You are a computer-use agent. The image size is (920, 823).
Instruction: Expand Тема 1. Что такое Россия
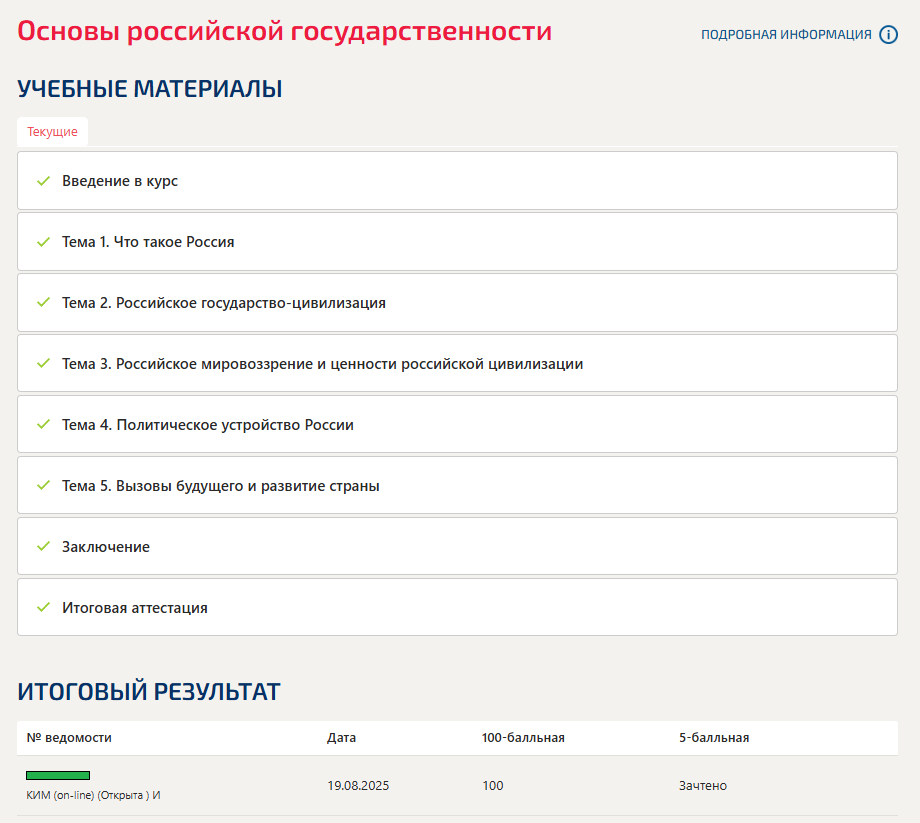tap(458, 242)
